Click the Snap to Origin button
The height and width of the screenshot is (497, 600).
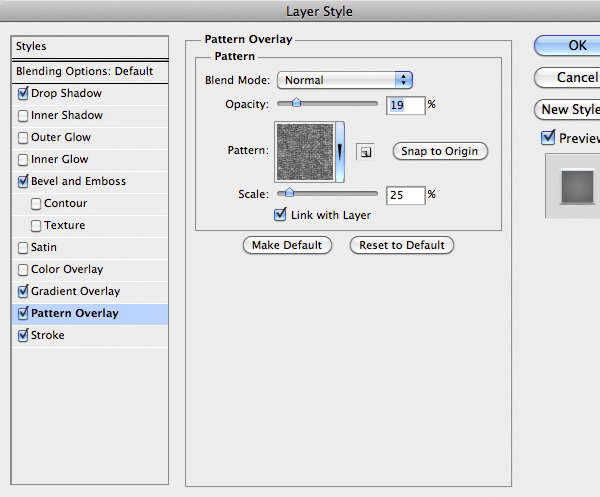pyautogui.click(x=440, y=151)
